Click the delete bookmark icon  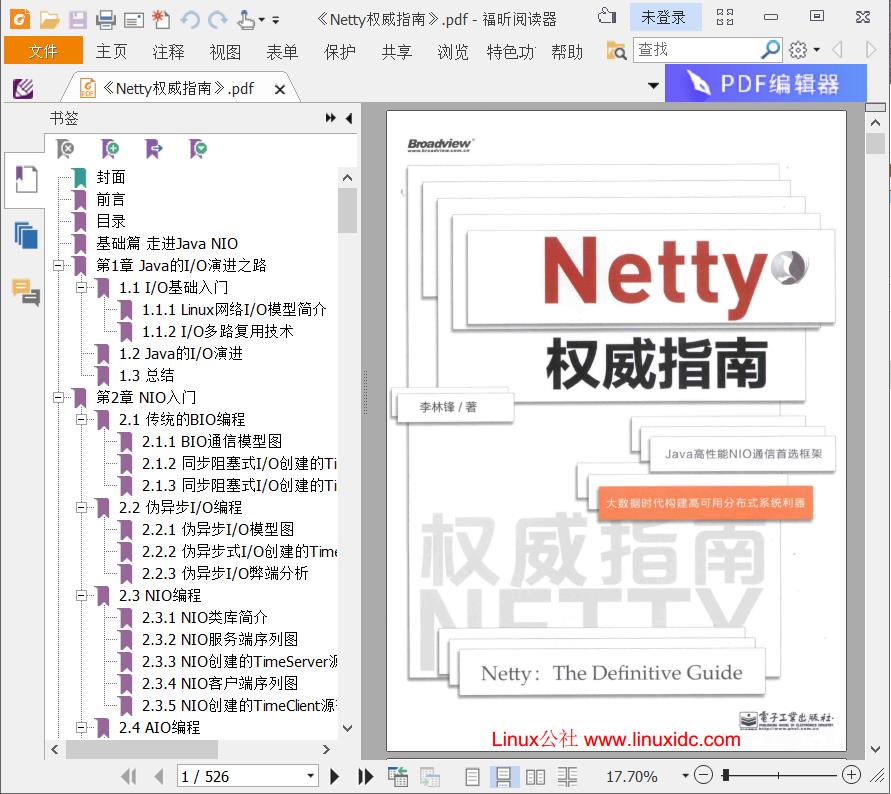coord(65,149)
